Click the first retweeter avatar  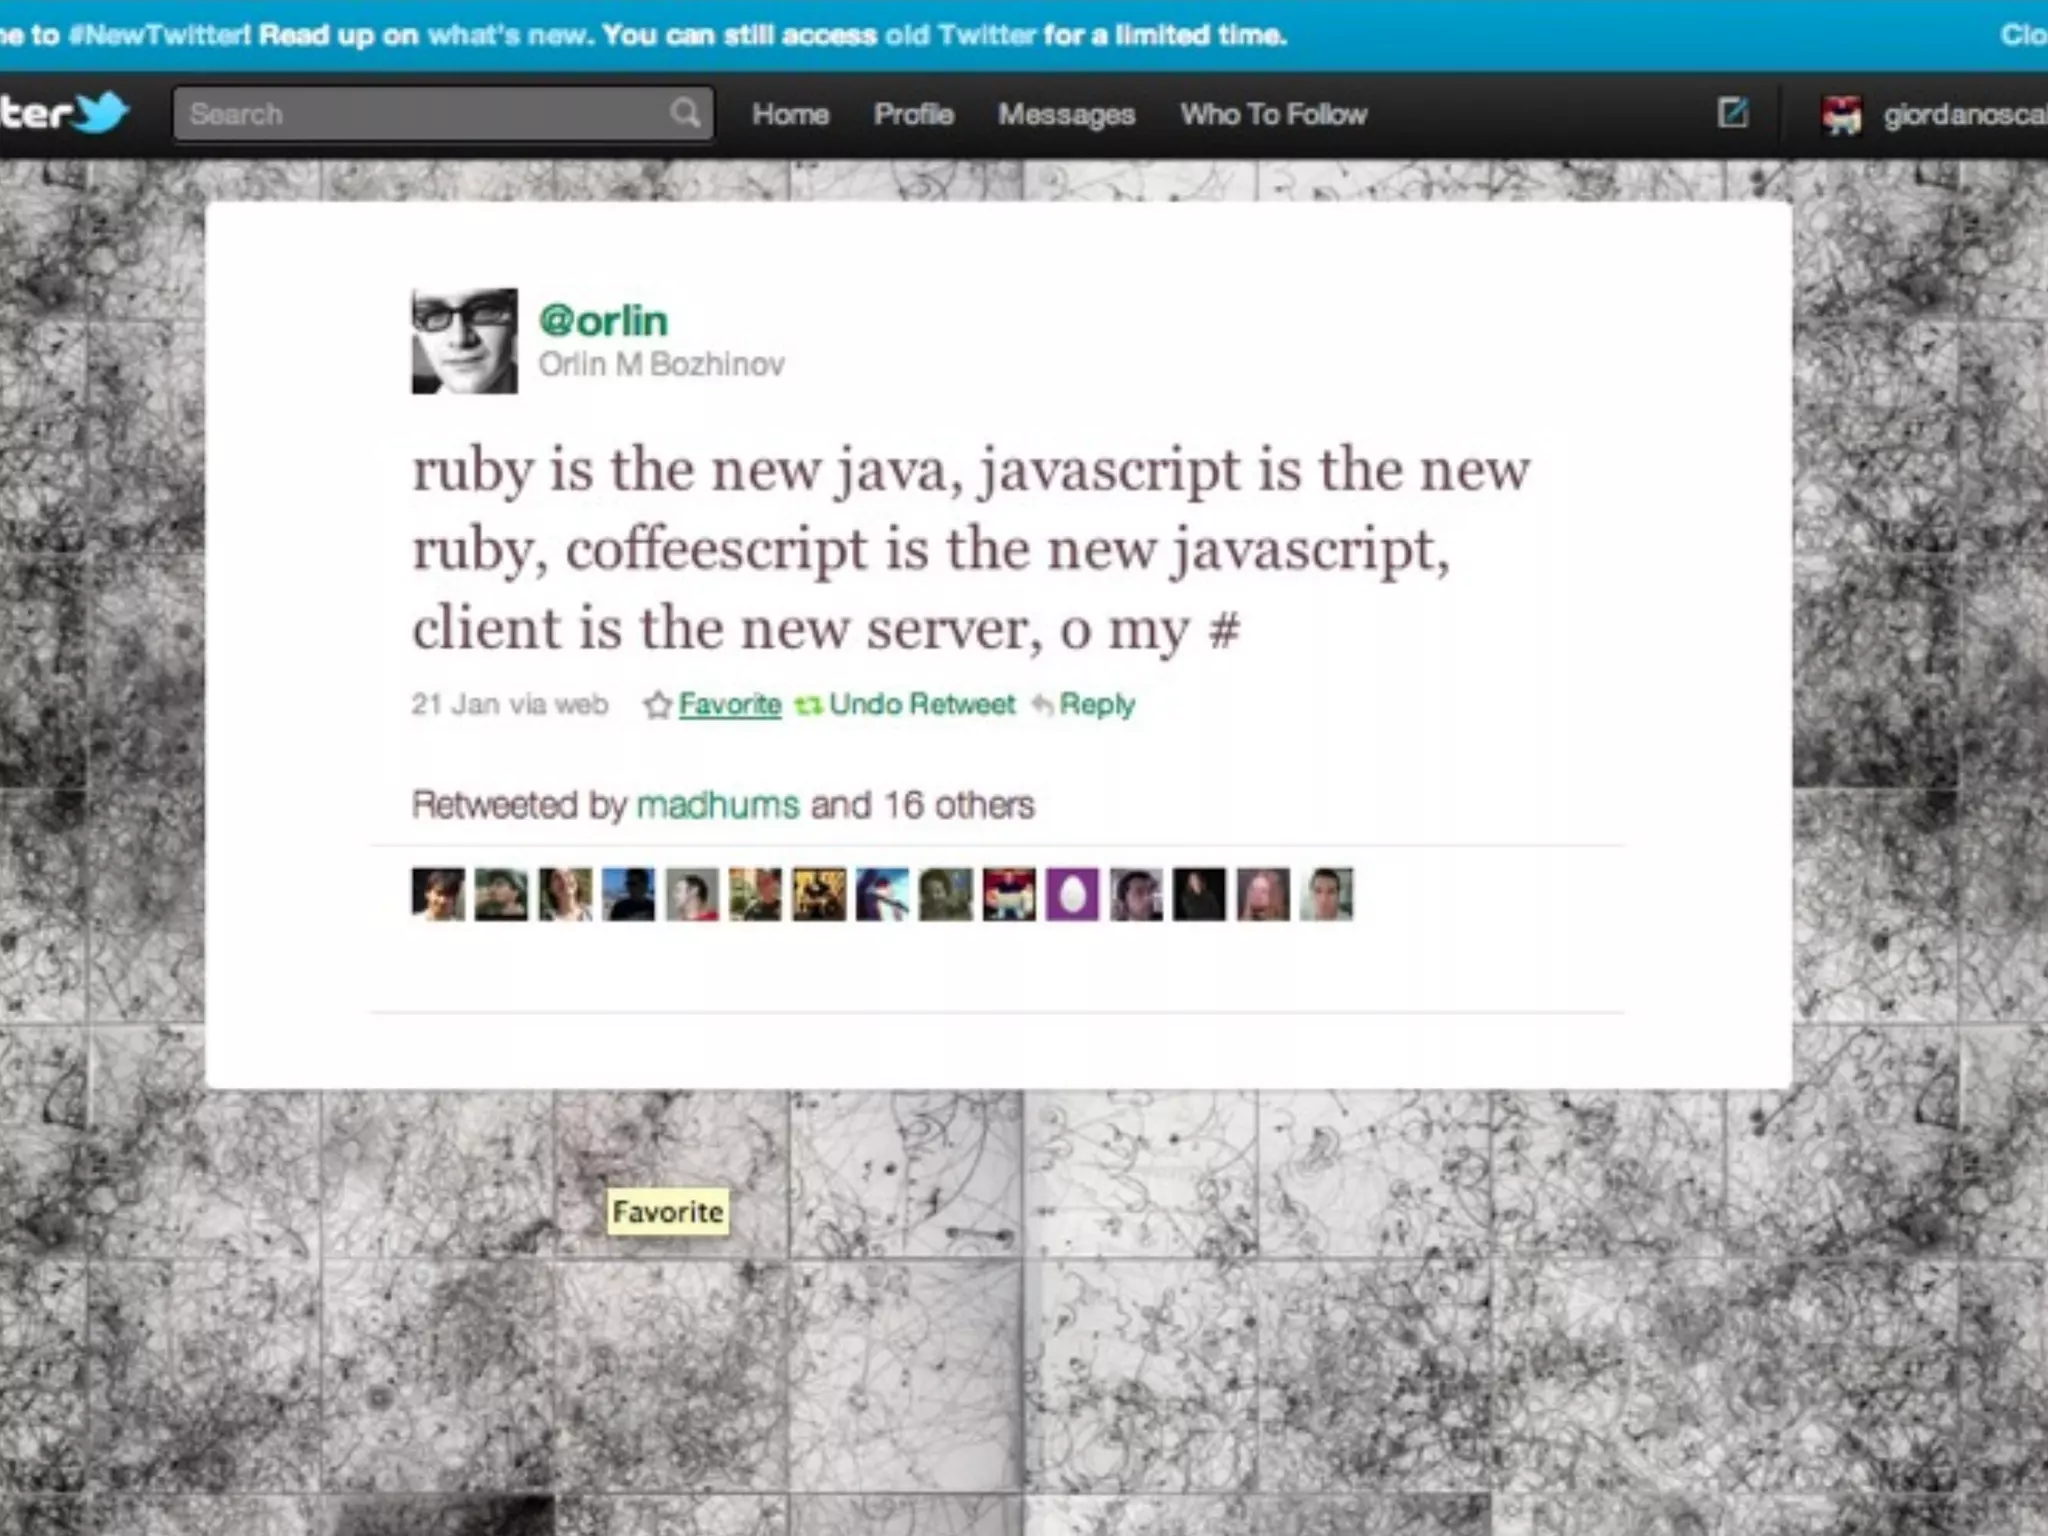(438, 894)
